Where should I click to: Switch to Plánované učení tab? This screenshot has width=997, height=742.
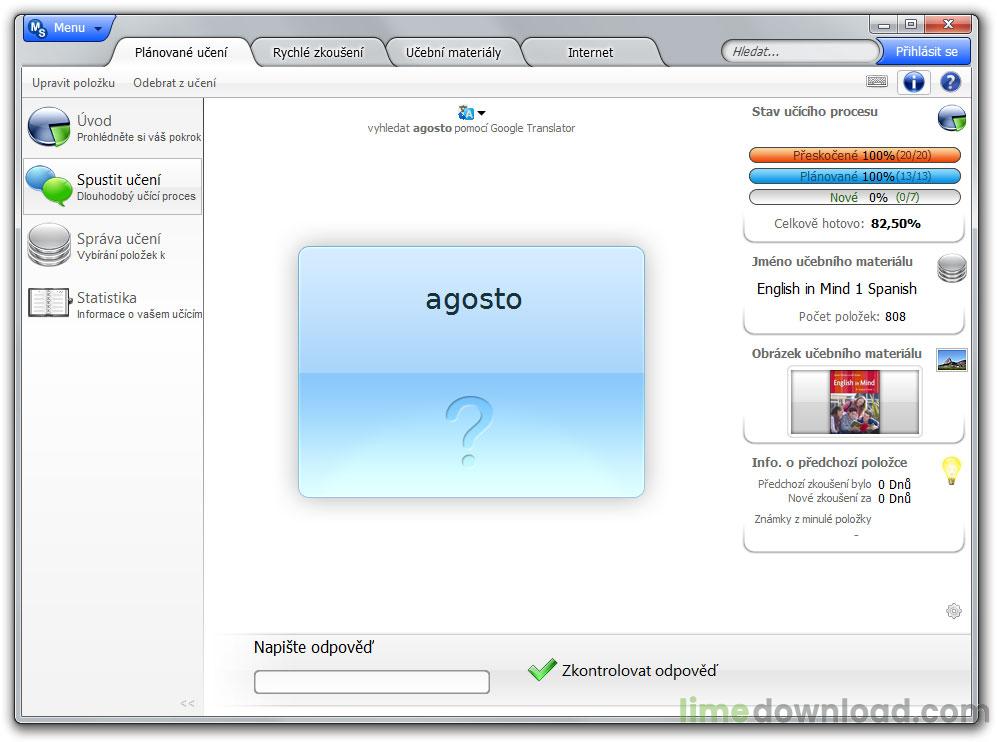pyautogui.click(x=181, y=52)
